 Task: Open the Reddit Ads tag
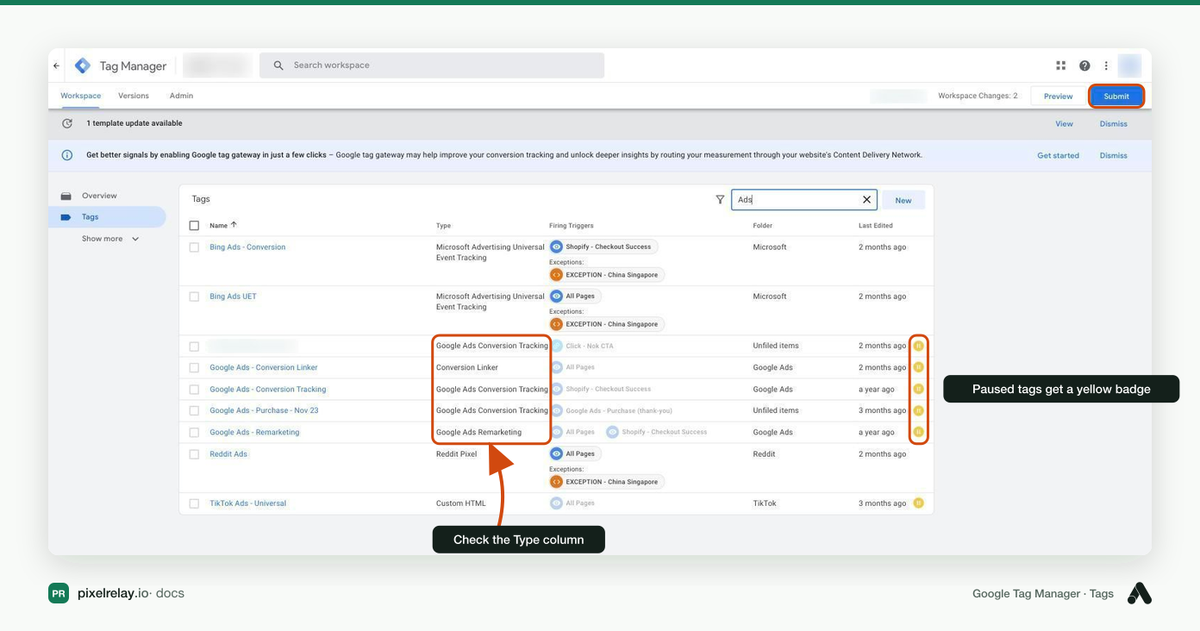click(228, 454)
